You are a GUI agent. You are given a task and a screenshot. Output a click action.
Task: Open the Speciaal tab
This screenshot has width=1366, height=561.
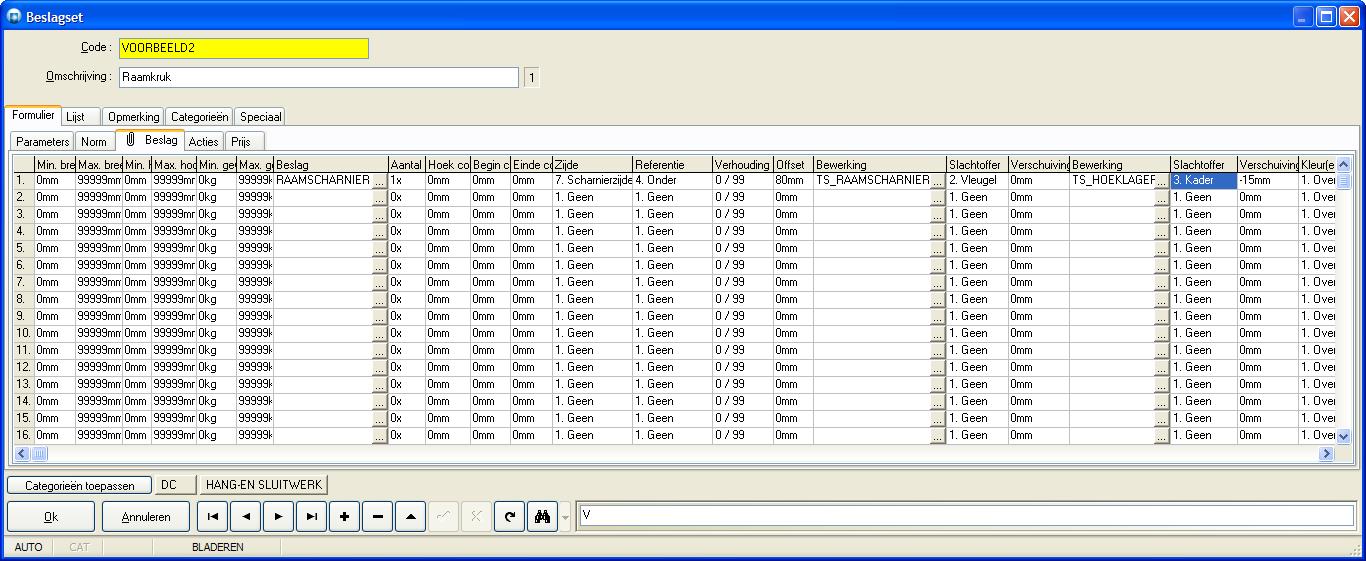click(260, 117)
